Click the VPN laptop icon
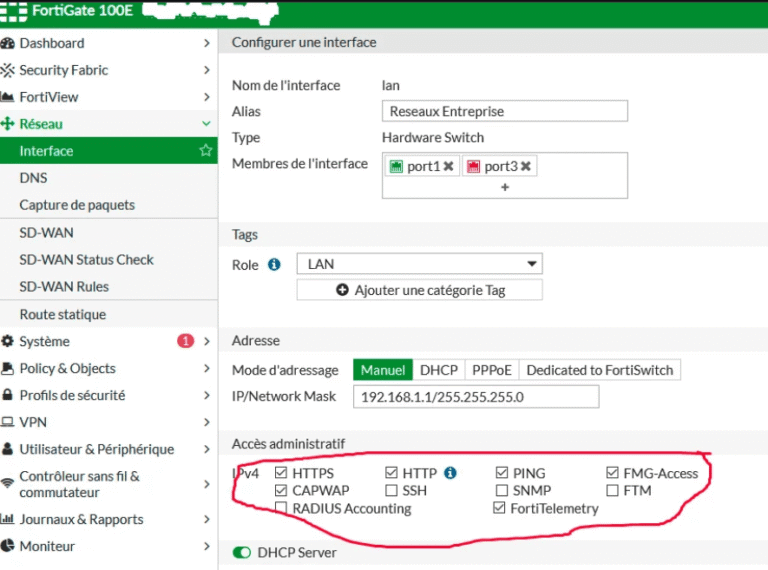 click(7, 422)
